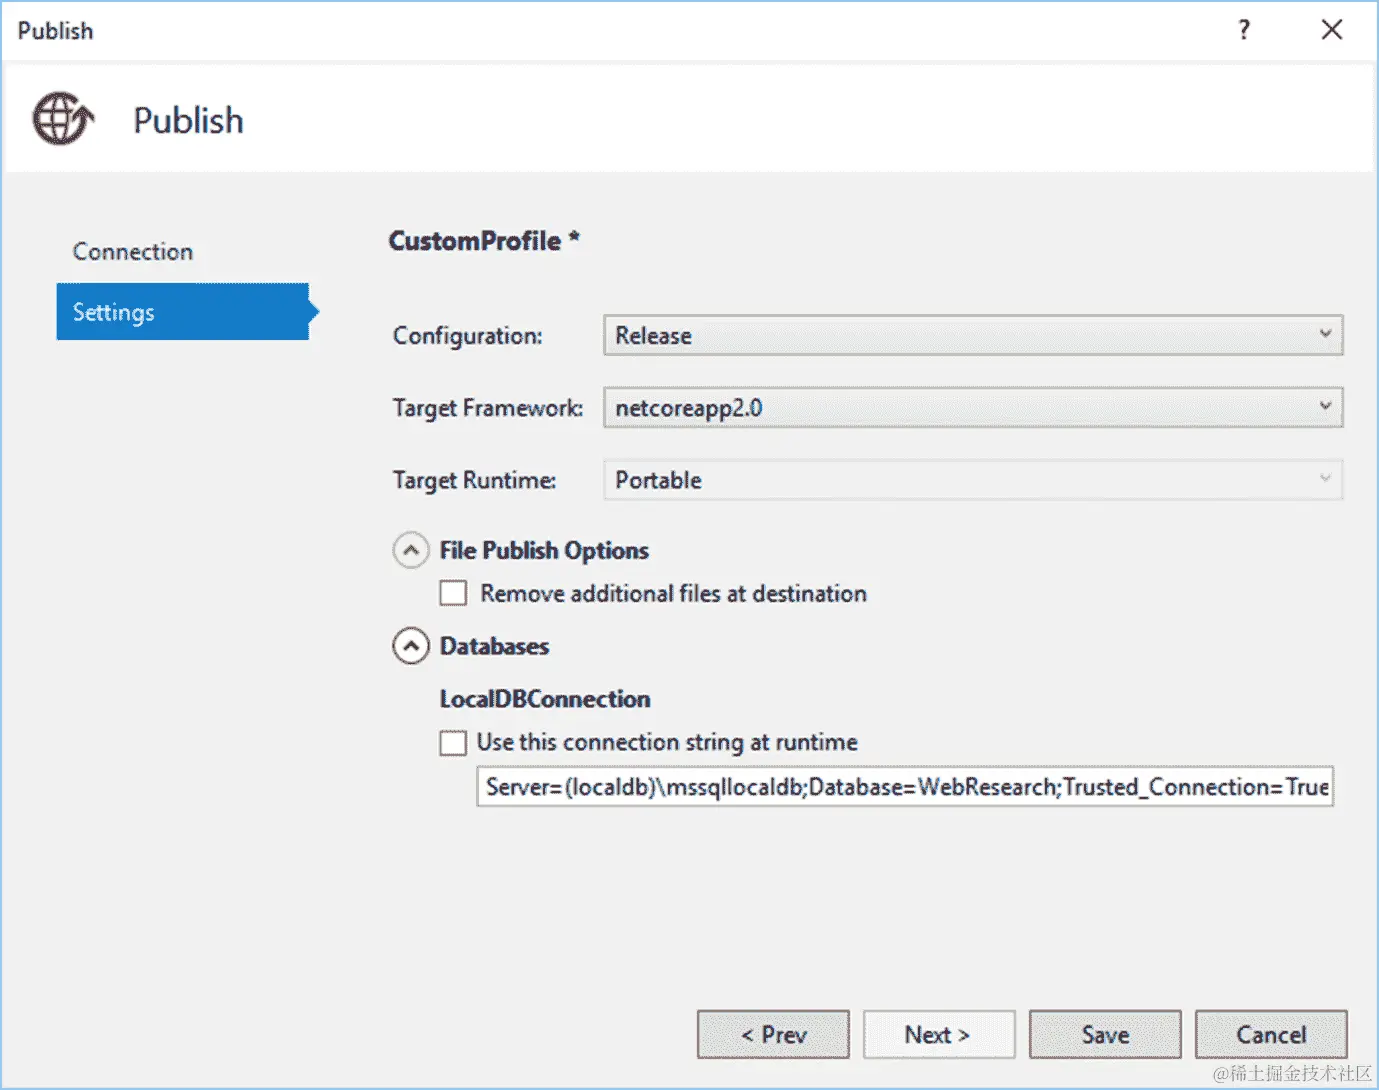Click the Databases heading text
This screenshot has width=1379, height=1090.
click(495, 646)
